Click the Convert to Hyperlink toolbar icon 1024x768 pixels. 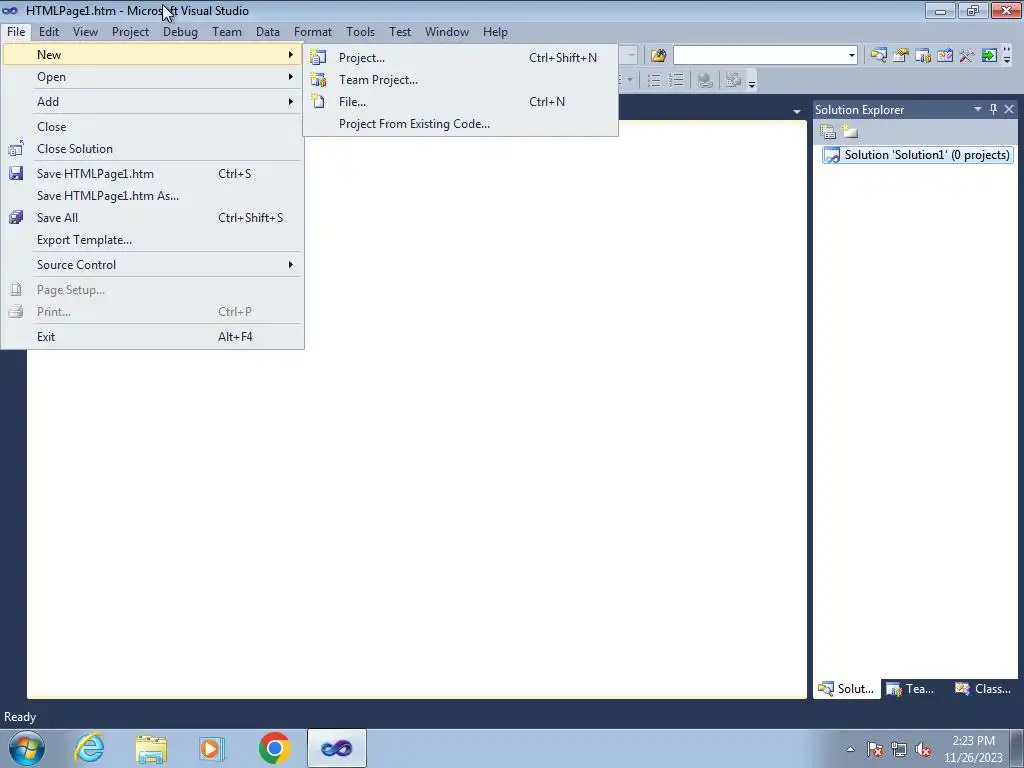click(x=705, y=80)
